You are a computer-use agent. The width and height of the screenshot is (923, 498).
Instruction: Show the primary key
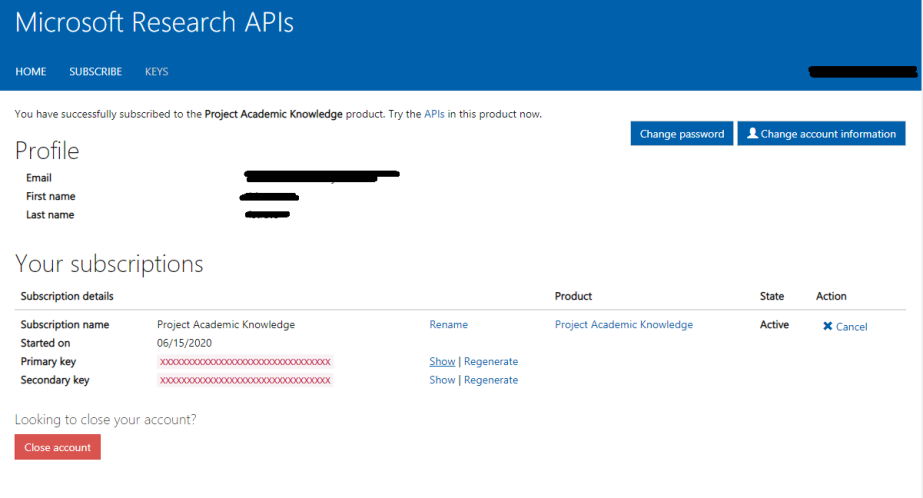click(442, 362)
